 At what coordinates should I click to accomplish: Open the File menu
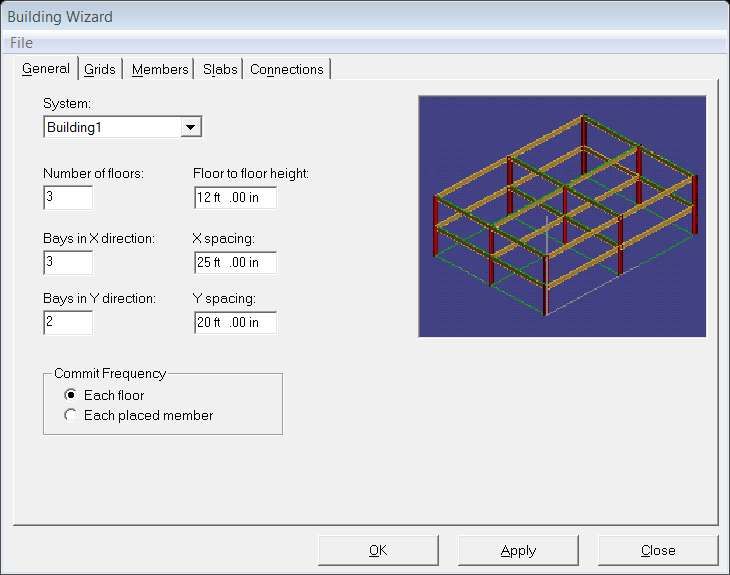21,43
